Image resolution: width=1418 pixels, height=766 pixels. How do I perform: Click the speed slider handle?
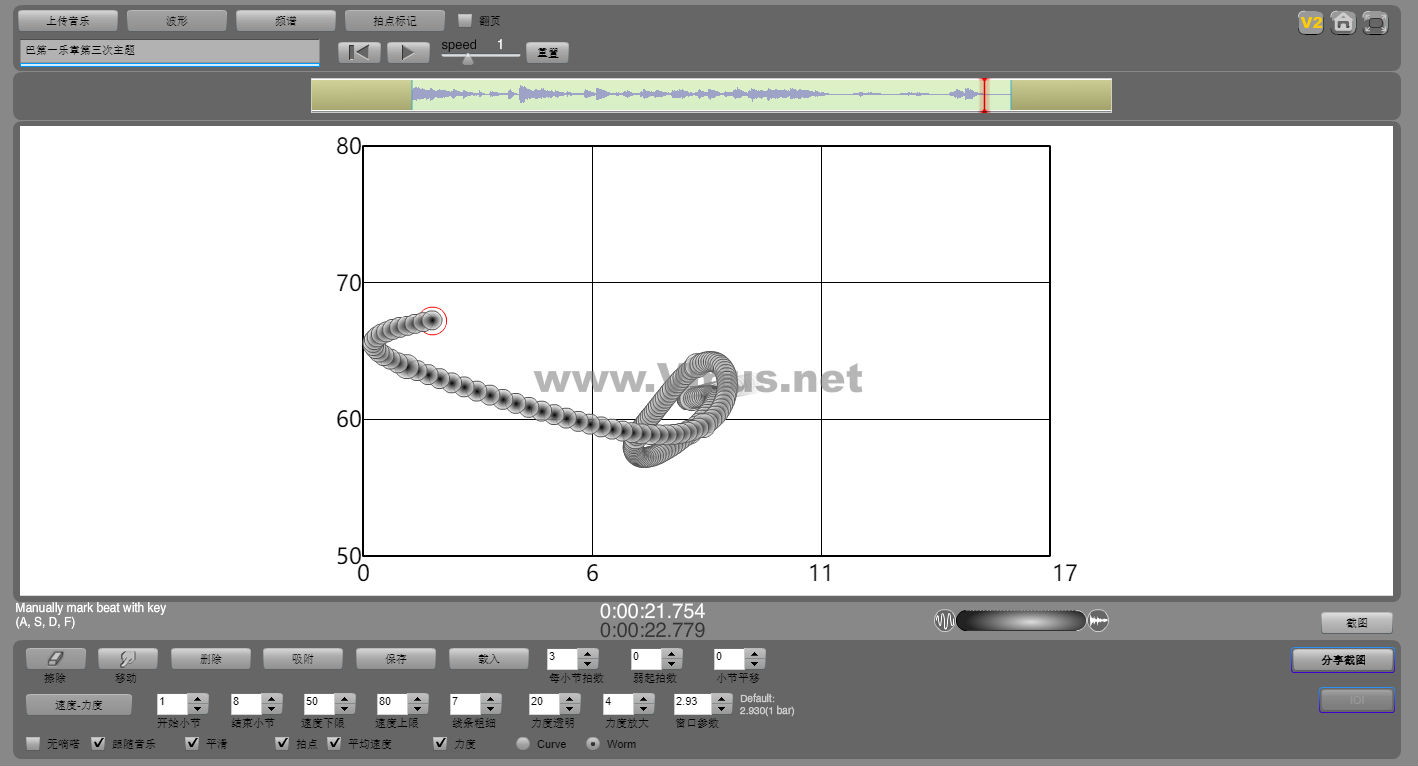coord(467,59)
